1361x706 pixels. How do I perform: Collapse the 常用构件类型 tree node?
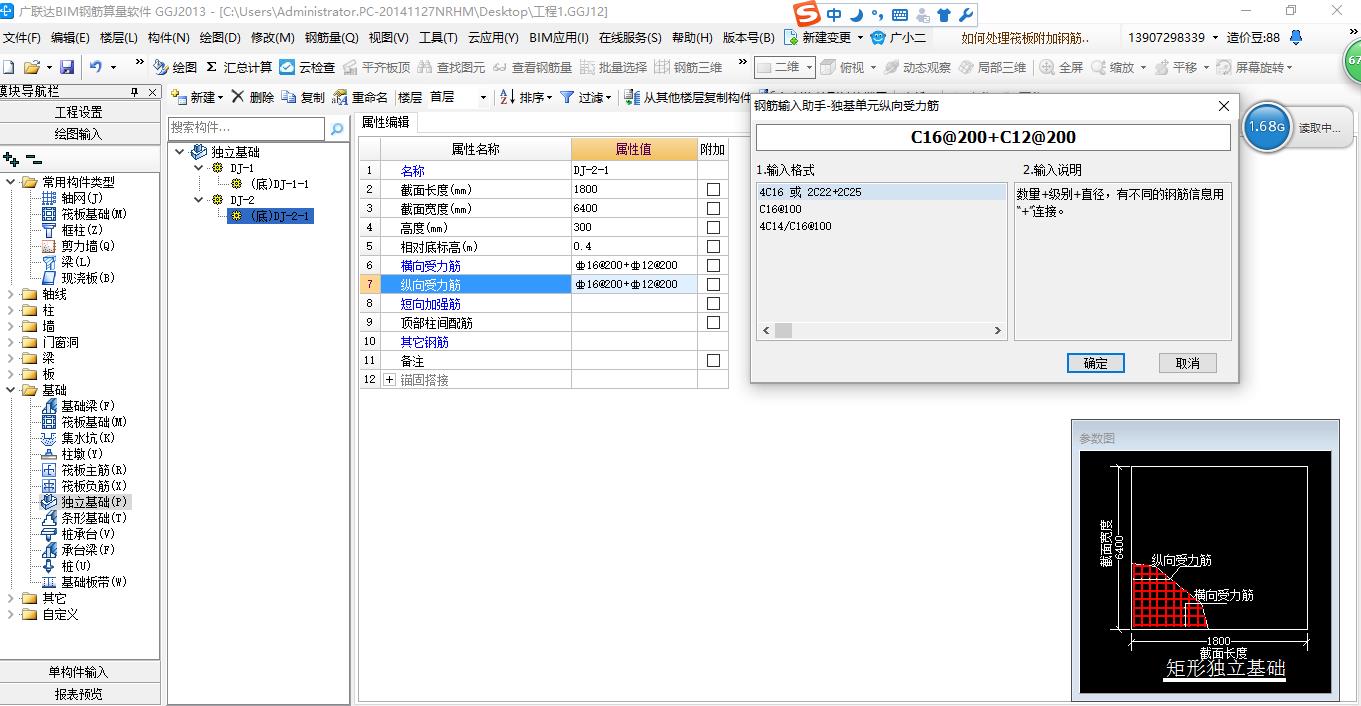(11, 182)
